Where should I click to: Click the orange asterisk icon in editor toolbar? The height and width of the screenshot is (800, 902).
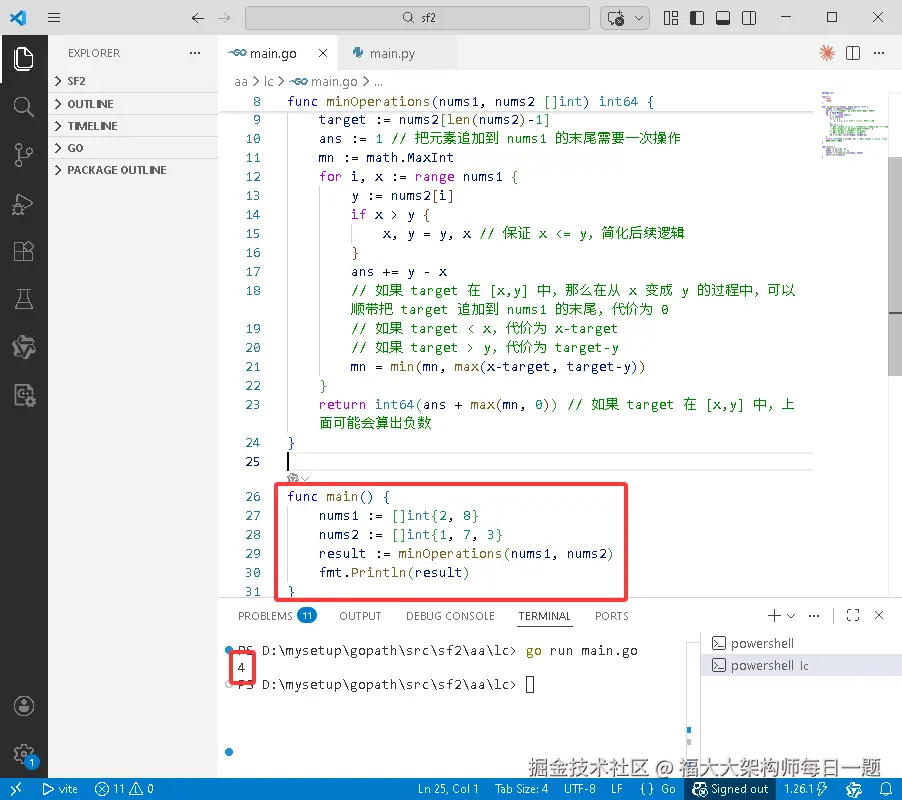click(x=827, y=53)
